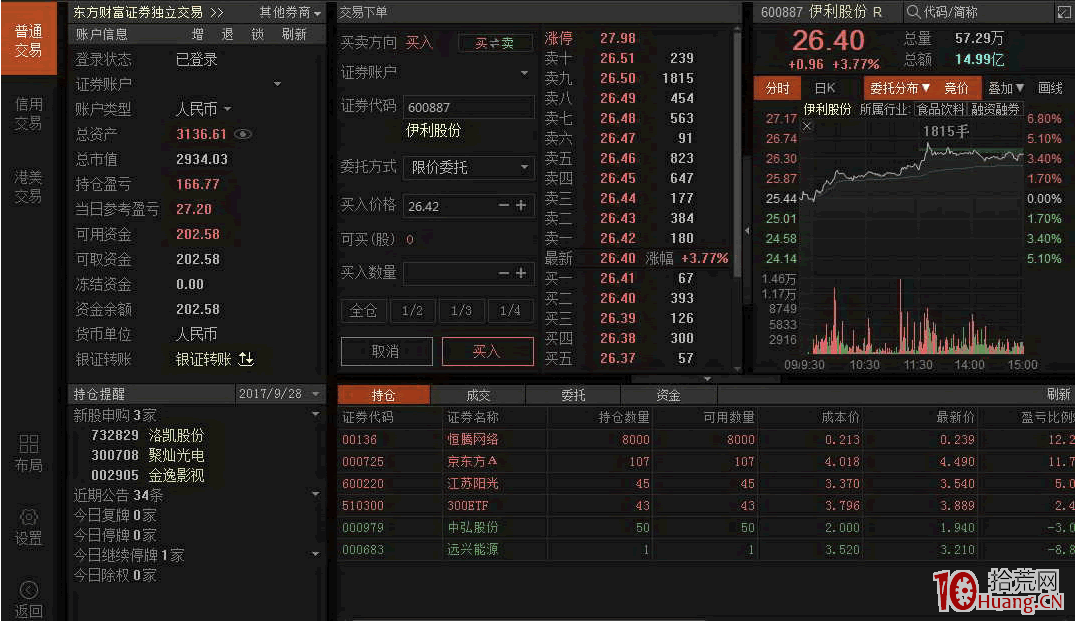Click the down arrow below the order book

tap(707, 379)
